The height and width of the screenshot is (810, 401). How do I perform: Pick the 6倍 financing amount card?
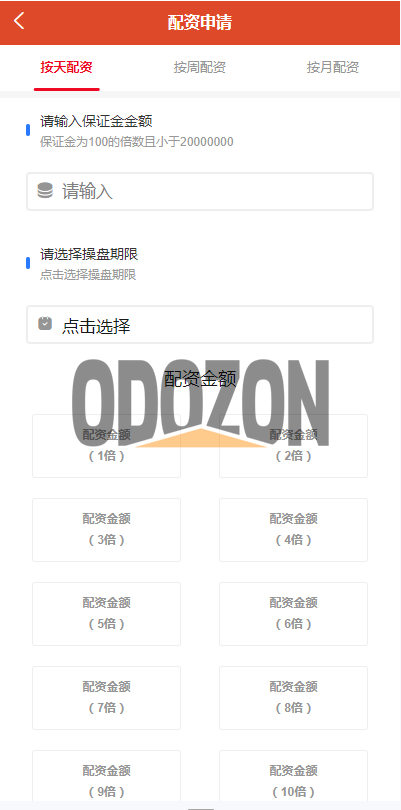tap(294, 614)
